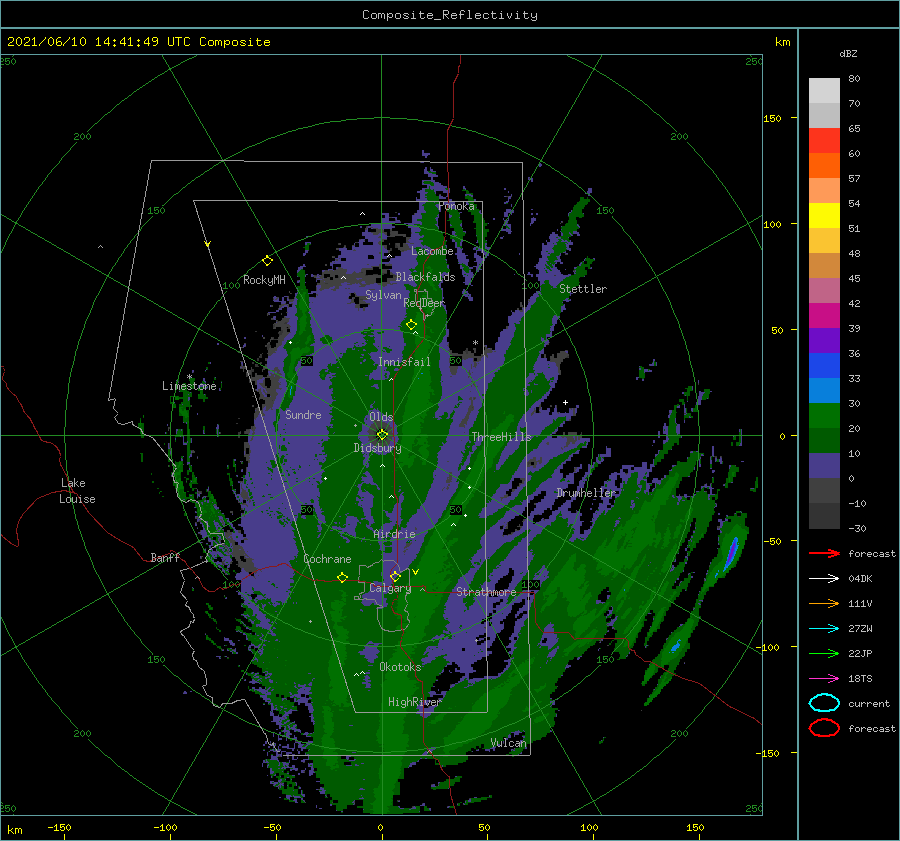Click the yellow diamond marker at Didsbury radar center
The image size is (900, 841).
pyautogui.click(x=382, y=435)
